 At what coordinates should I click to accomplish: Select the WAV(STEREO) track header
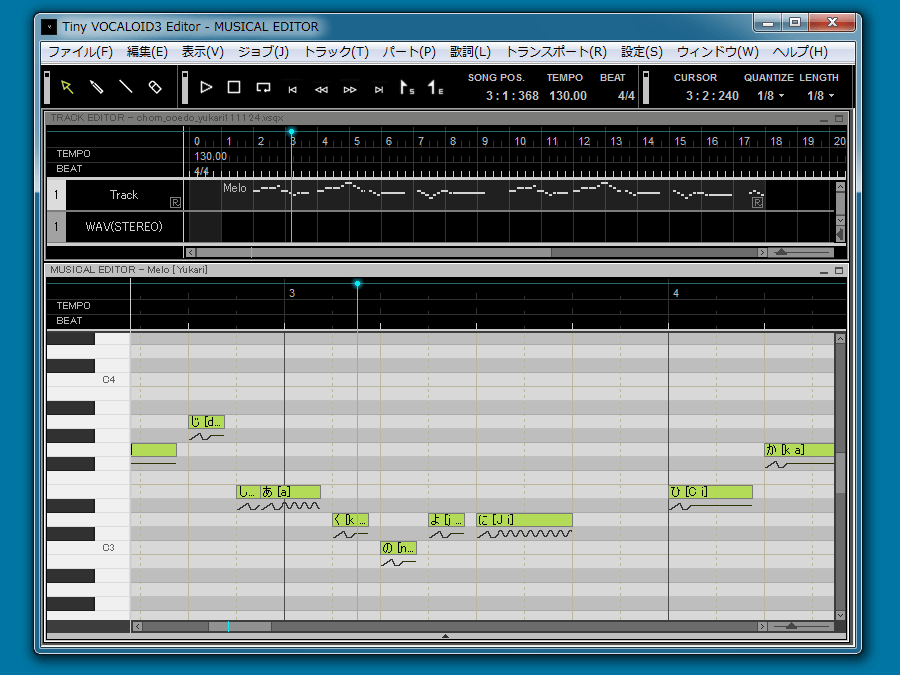124,227
